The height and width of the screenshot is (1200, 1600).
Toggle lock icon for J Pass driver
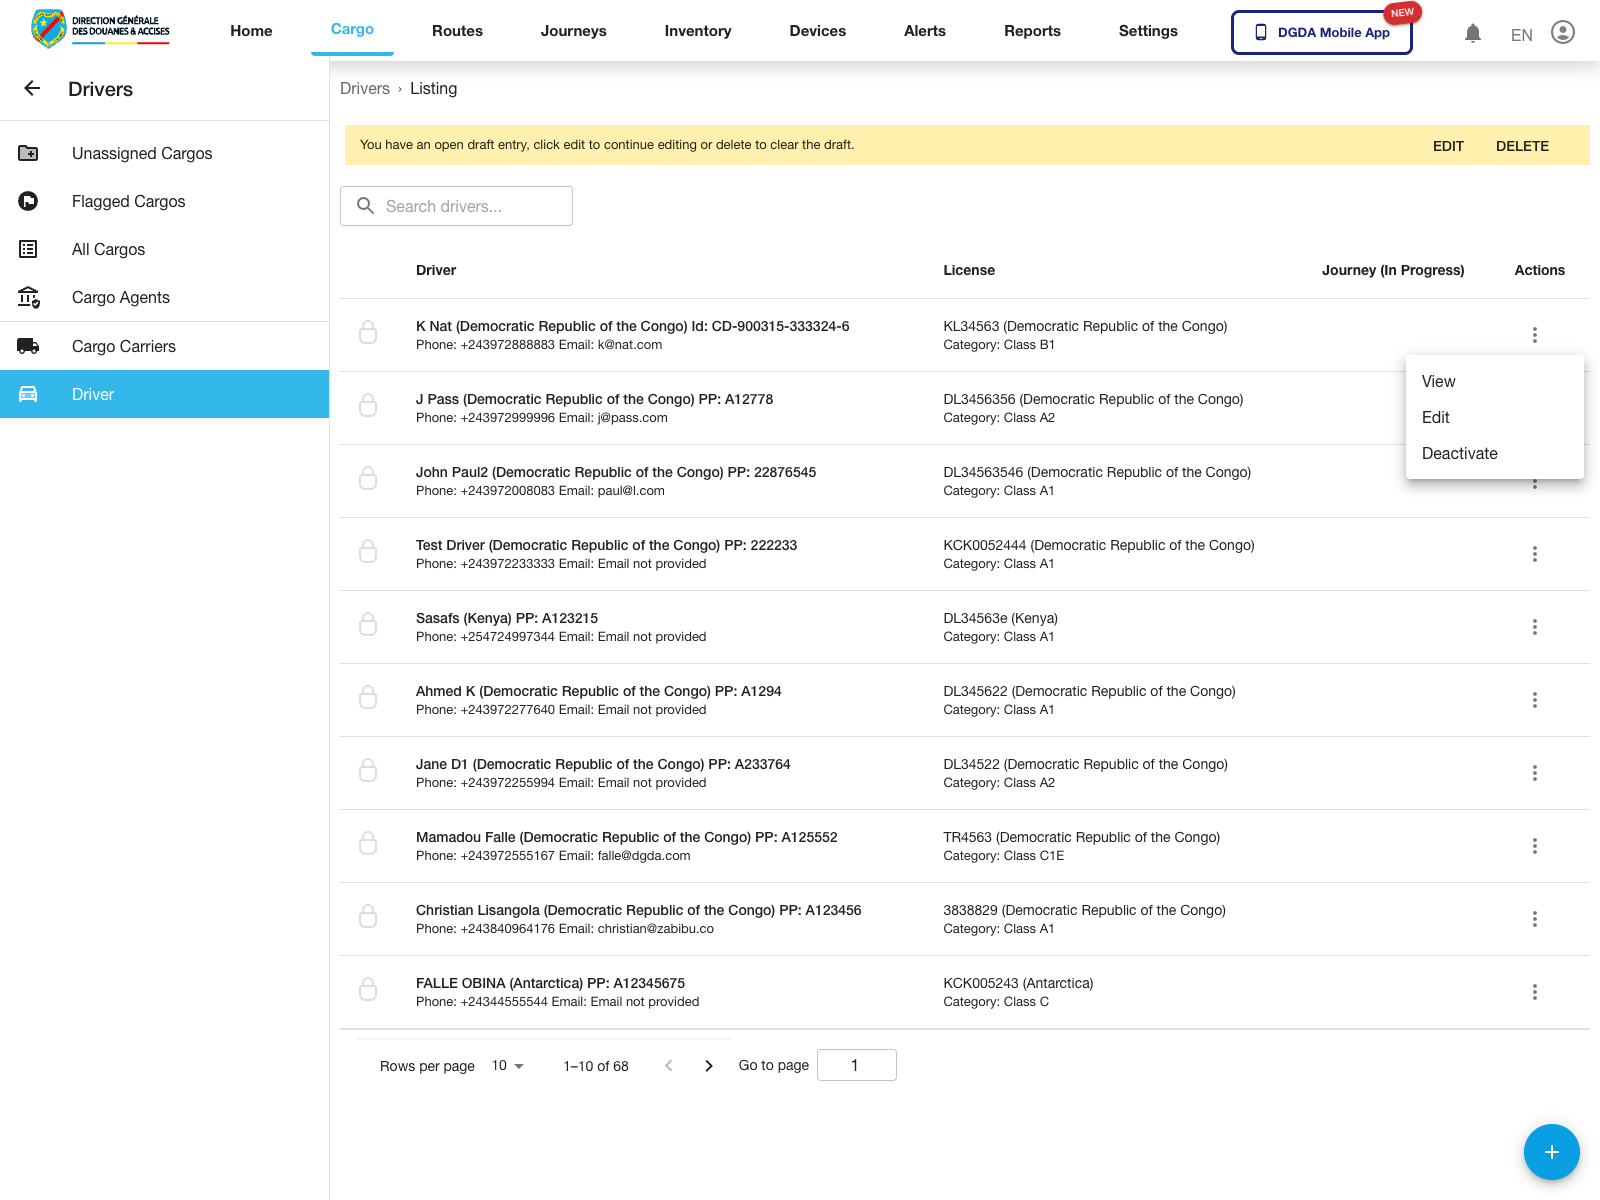(x=368, y=405)
